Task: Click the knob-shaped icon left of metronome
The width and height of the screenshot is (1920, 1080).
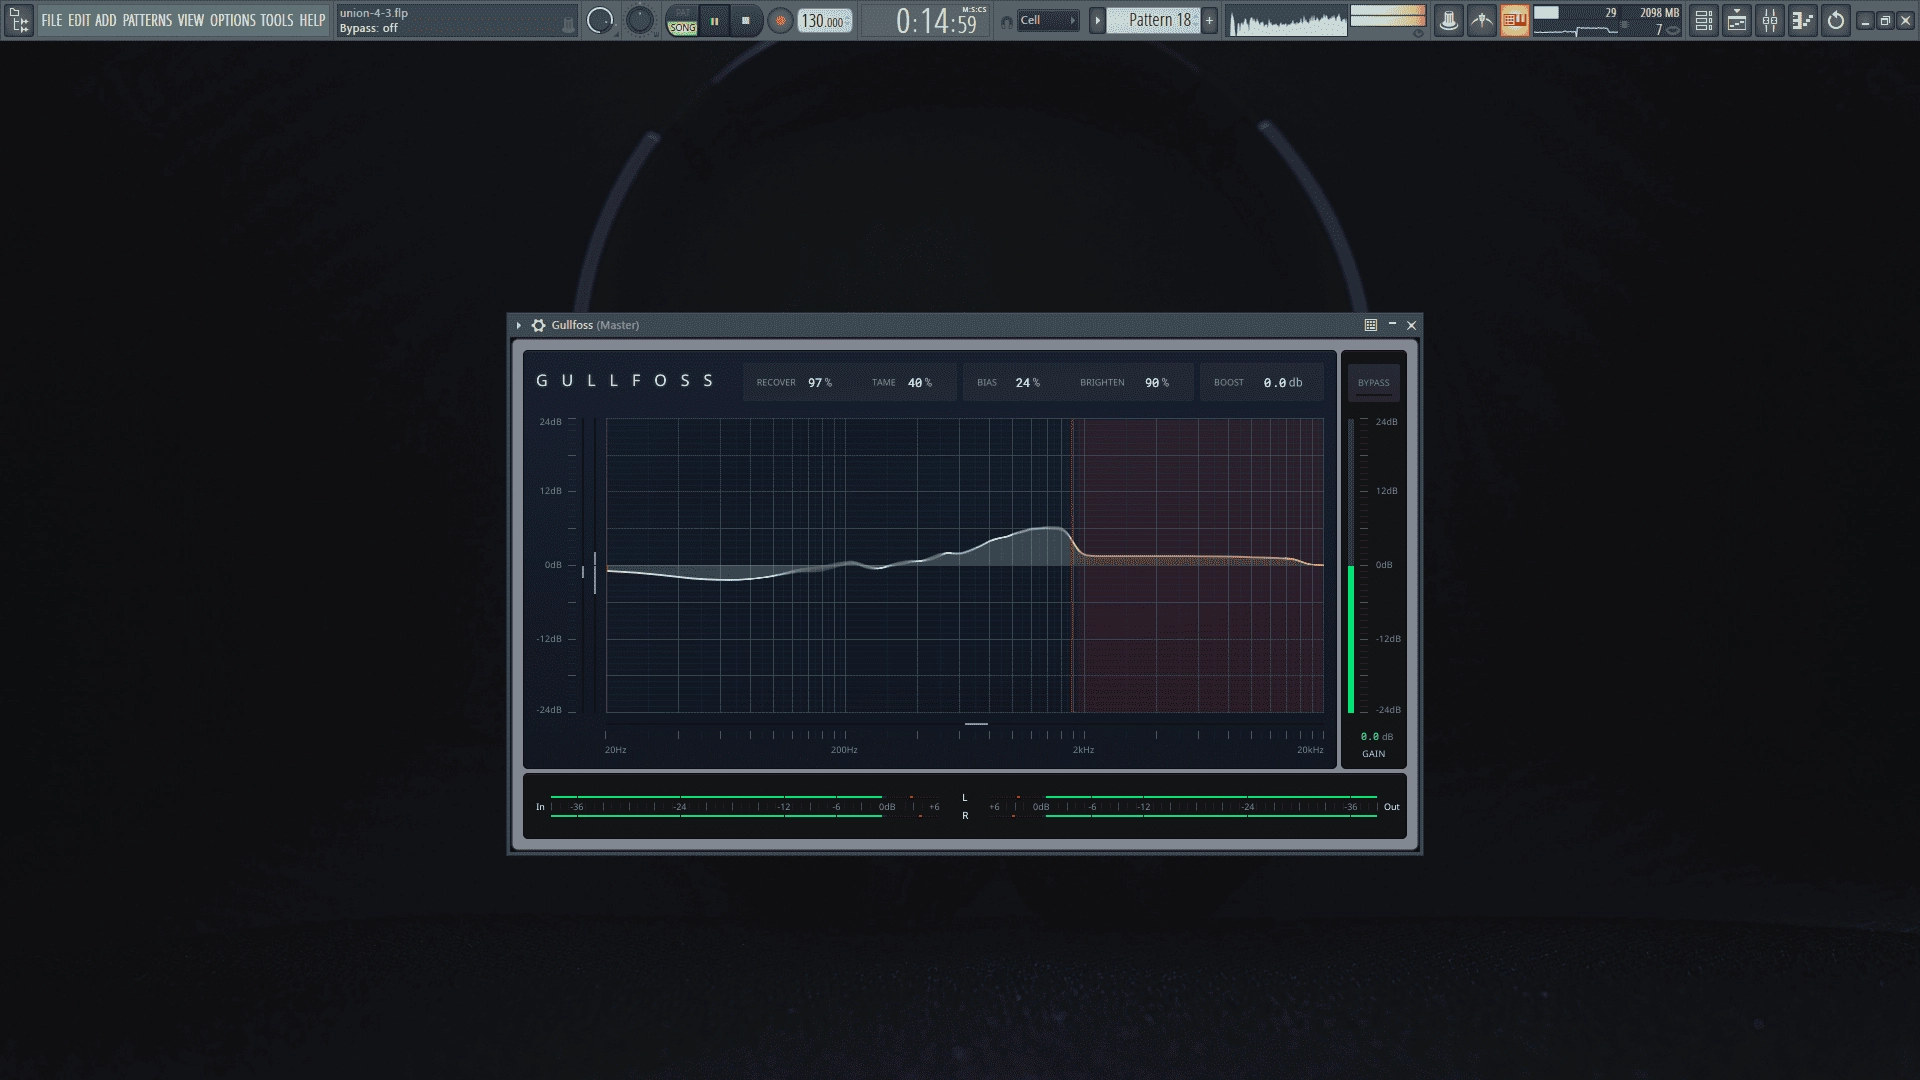Action: point(1448,20)
